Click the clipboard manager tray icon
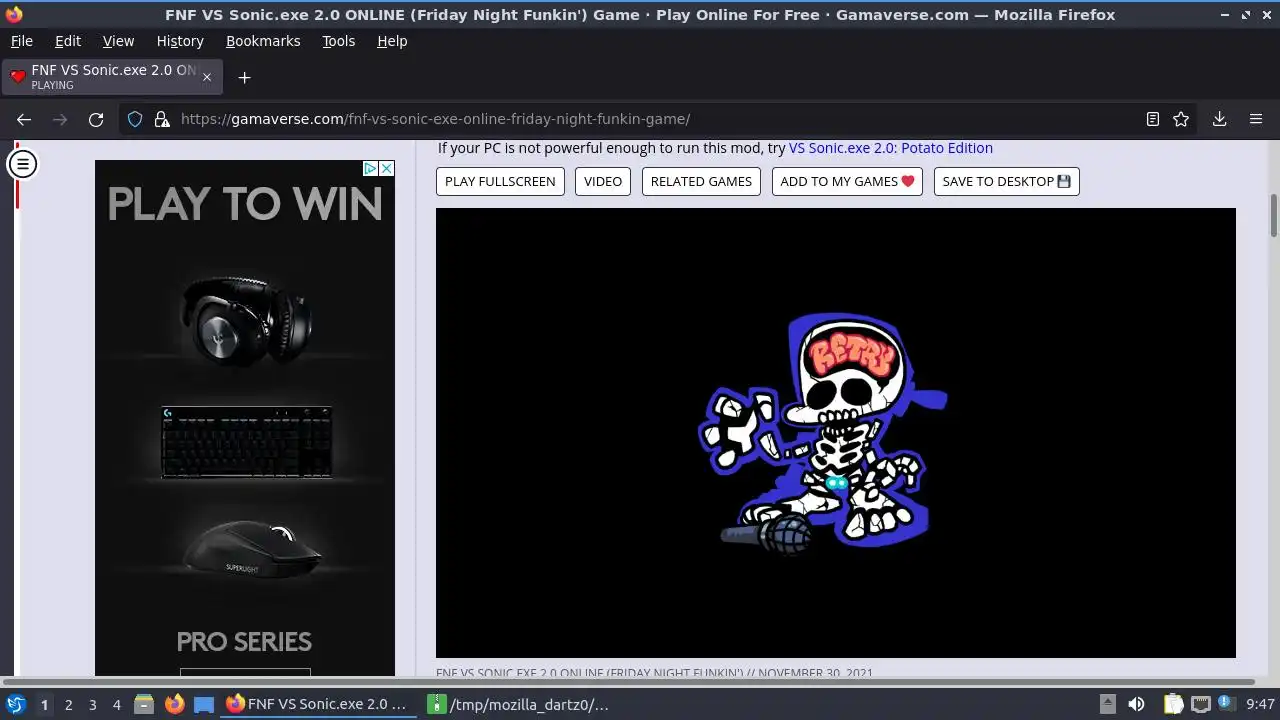This screenshot has height=720, width=1280. [1173, 704]
